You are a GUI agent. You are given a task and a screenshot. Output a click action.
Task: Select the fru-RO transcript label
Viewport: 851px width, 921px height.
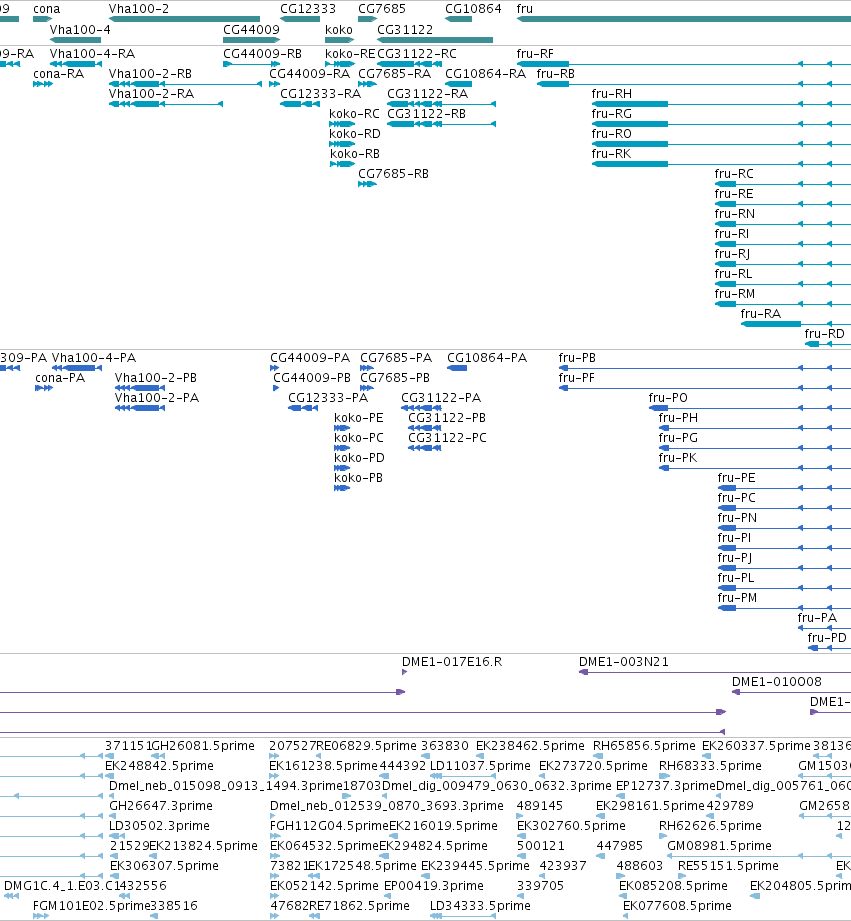click(x=611, y=133)
